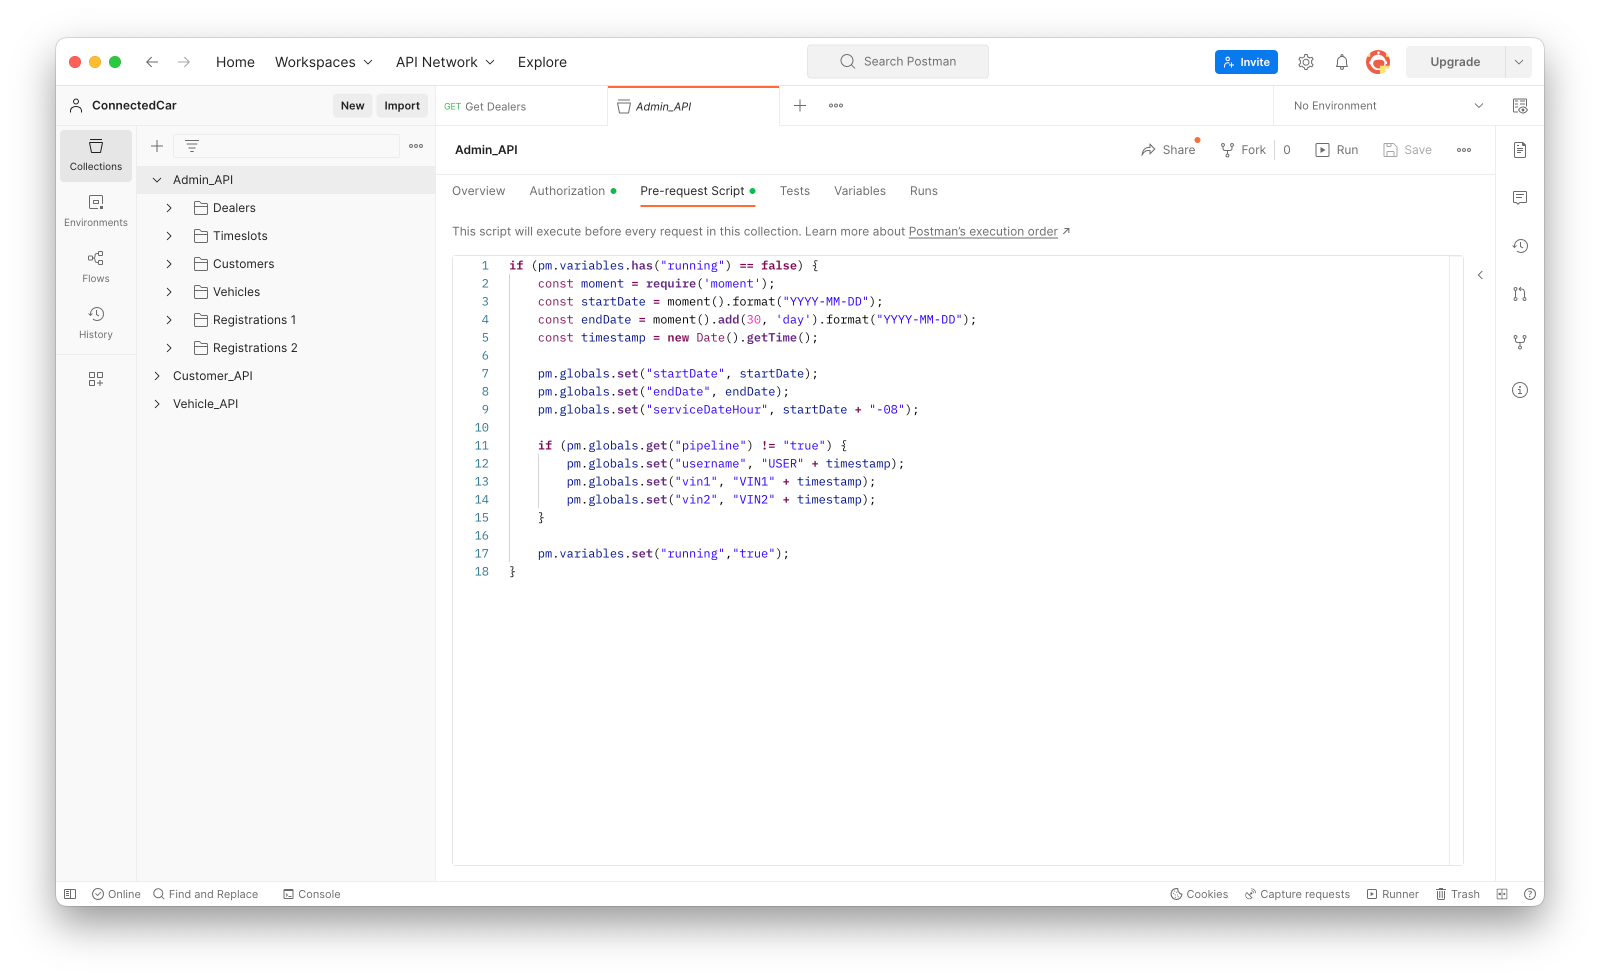Screen dimensions: 1600x980
Task: Click the New button
Action: coord(353,106)
